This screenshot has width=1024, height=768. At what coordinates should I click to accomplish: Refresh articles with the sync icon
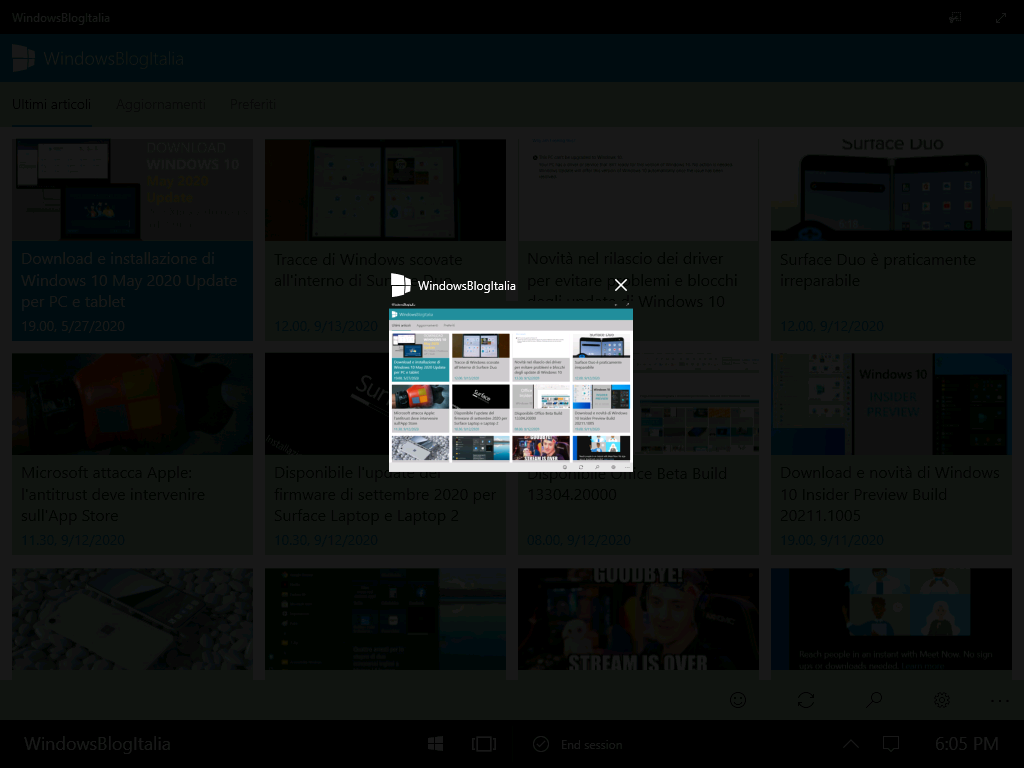[x=806, y=700]
